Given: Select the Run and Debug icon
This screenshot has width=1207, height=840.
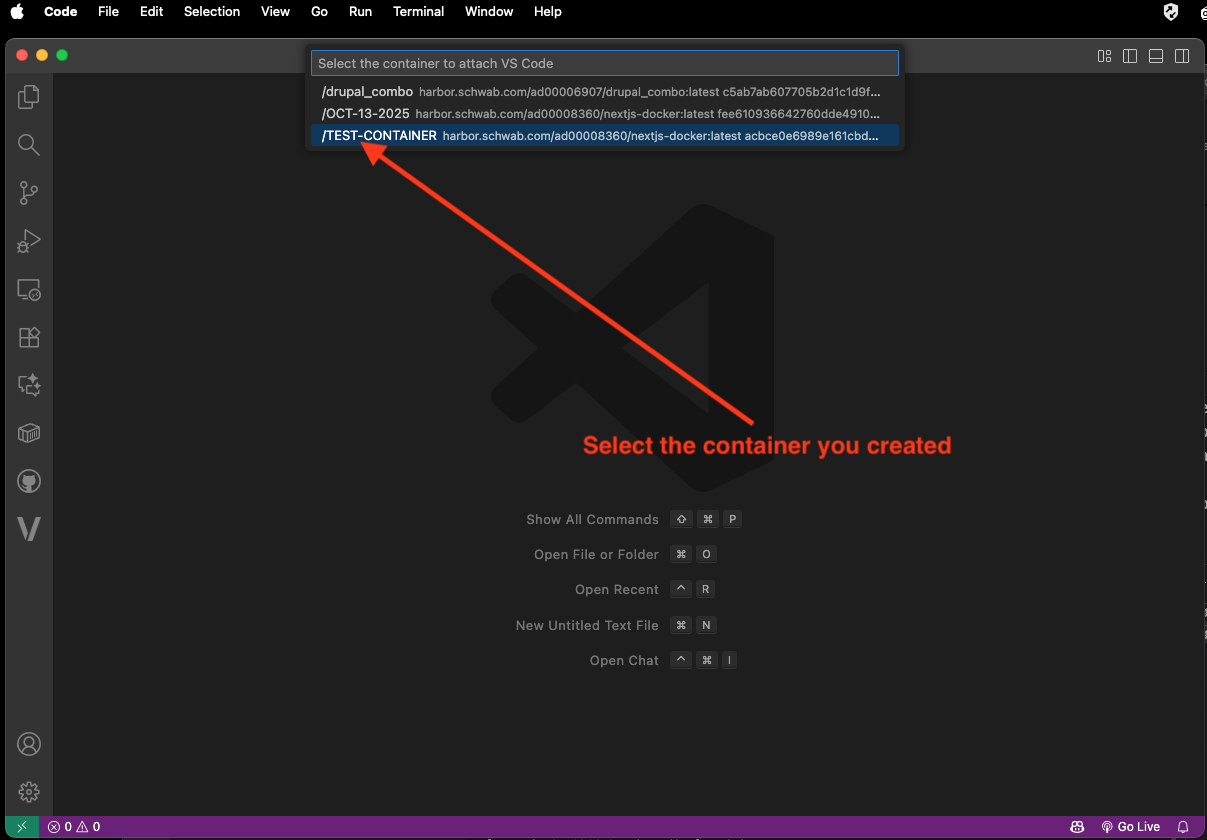Looking at the screenshot, I should [28, 241].
